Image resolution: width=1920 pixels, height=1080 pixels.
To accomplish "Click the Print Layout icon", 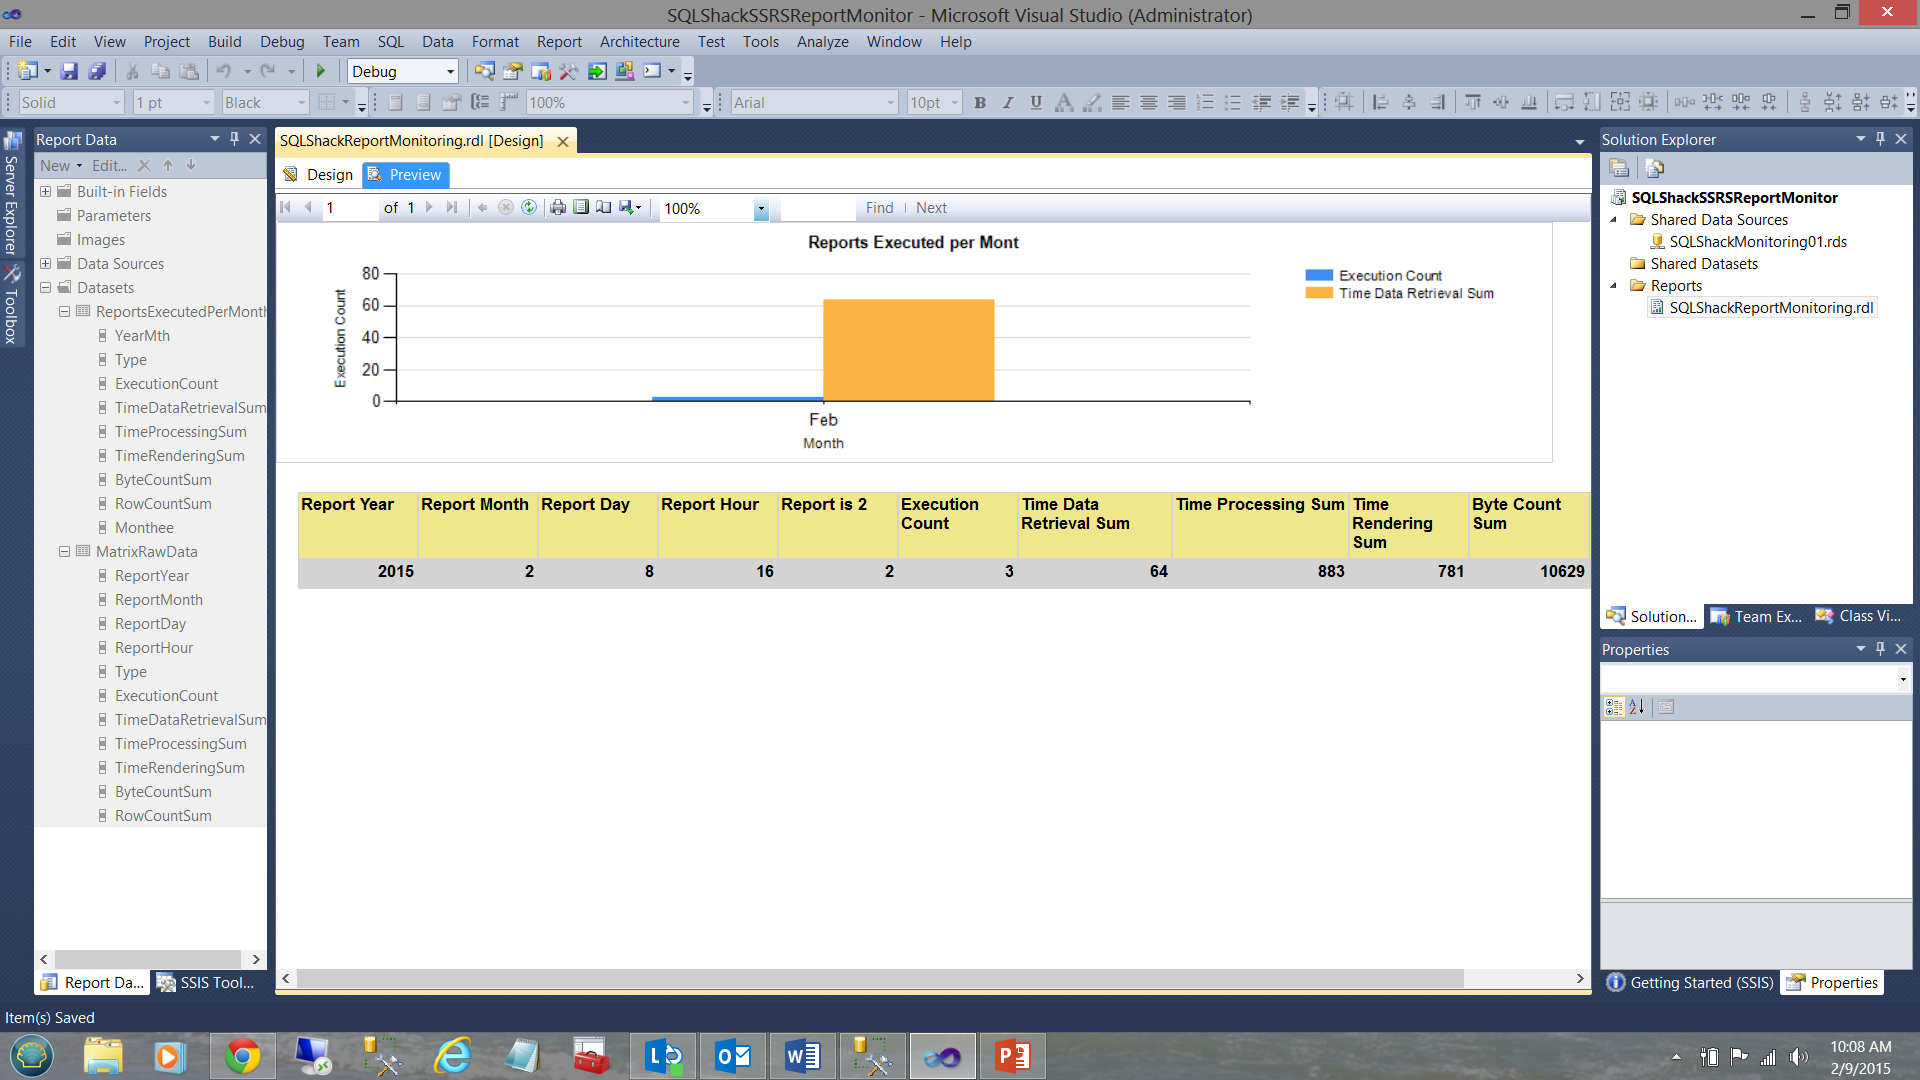I will pyautogui.click(x=581, y=208).
